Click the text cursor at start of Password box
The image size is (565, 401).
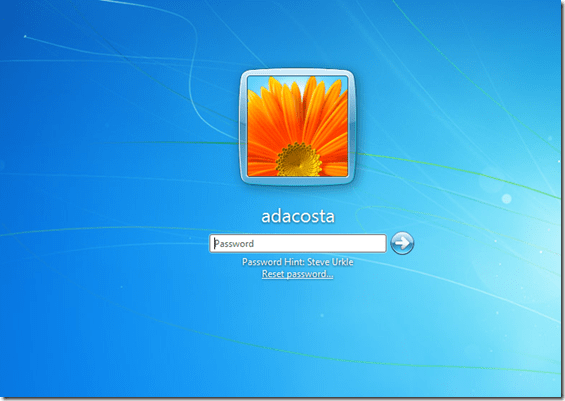[x=215, y=244]
